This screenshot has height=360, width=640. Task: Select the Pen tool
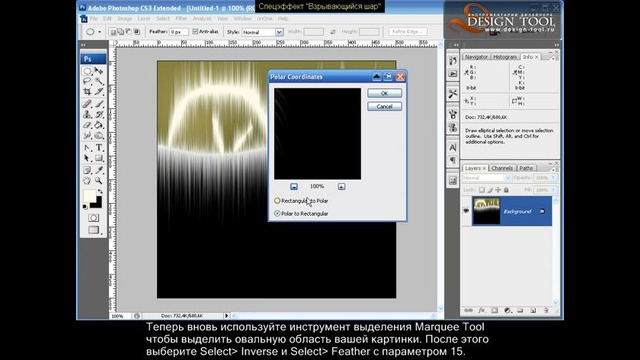pos(87,148)
